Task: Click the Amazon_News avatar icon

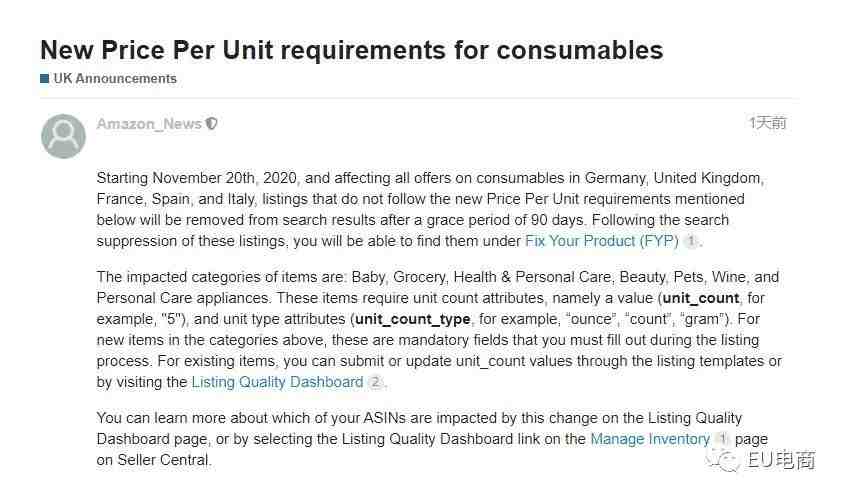Action: click(63, 136)
